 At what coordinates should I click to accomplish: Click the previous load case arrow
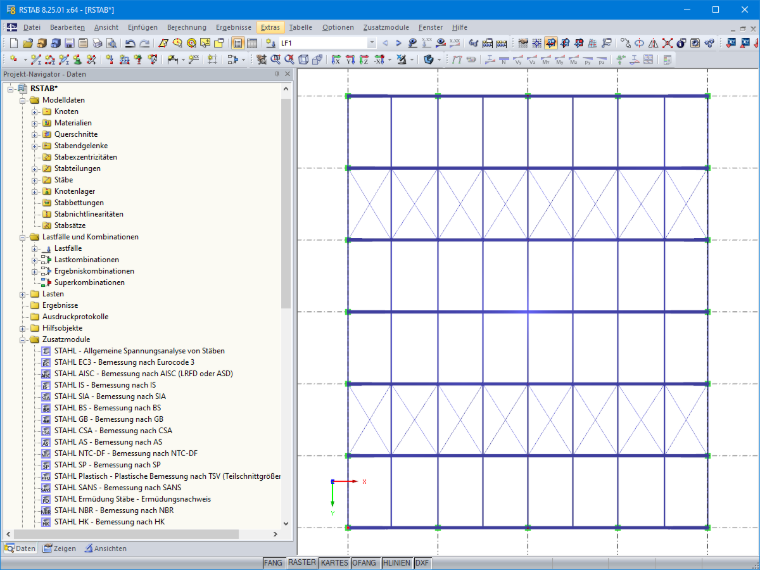pos(385,43)
